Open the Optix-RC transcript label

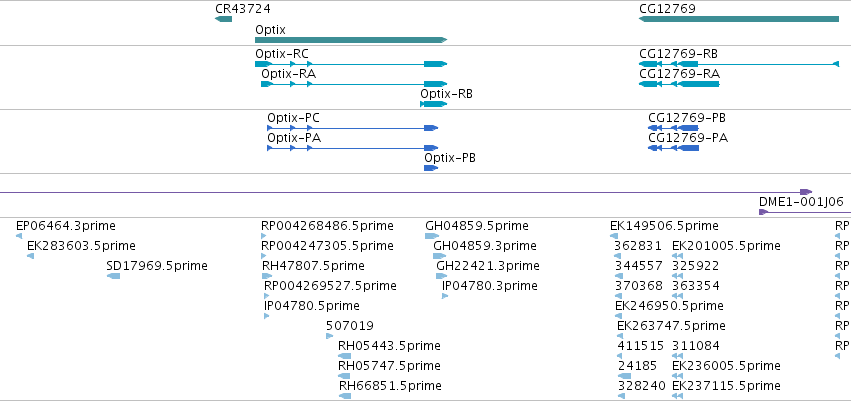tap(282, 54)
